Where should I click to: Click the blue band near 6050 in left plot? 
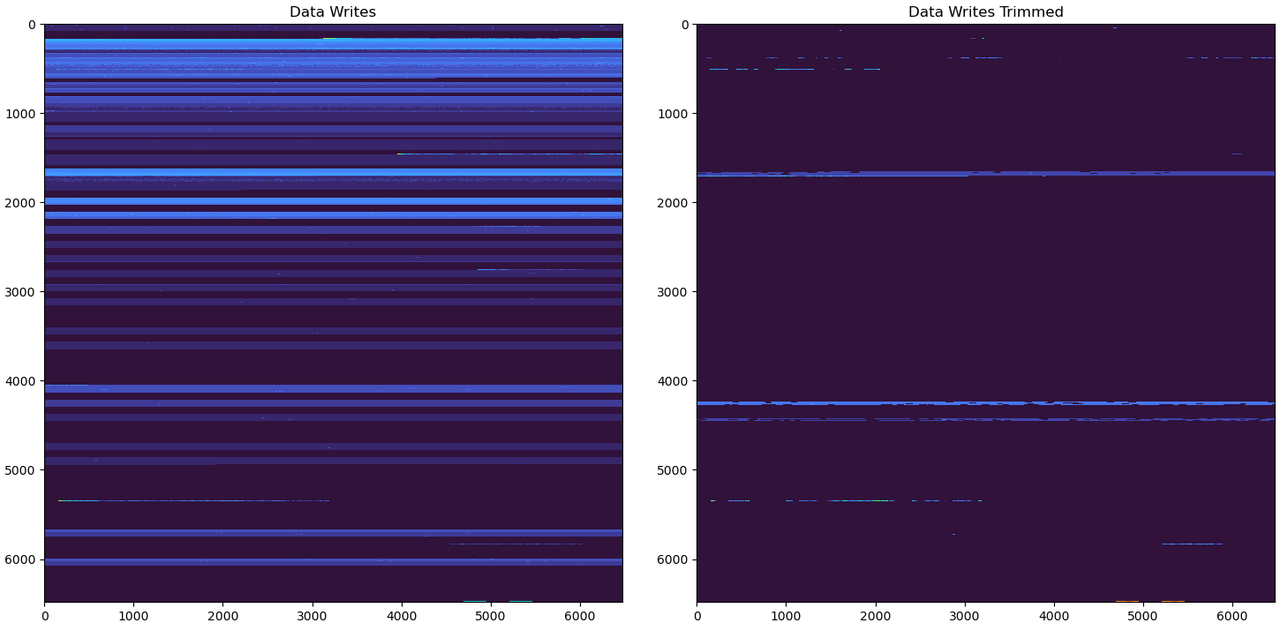pos(332,562)
